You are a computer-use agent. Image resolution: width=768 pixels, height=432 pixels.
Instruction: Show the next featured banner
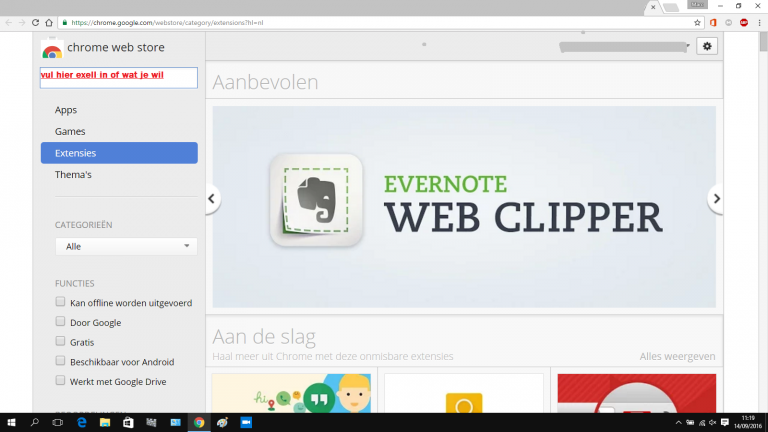[x=716, y=199]
